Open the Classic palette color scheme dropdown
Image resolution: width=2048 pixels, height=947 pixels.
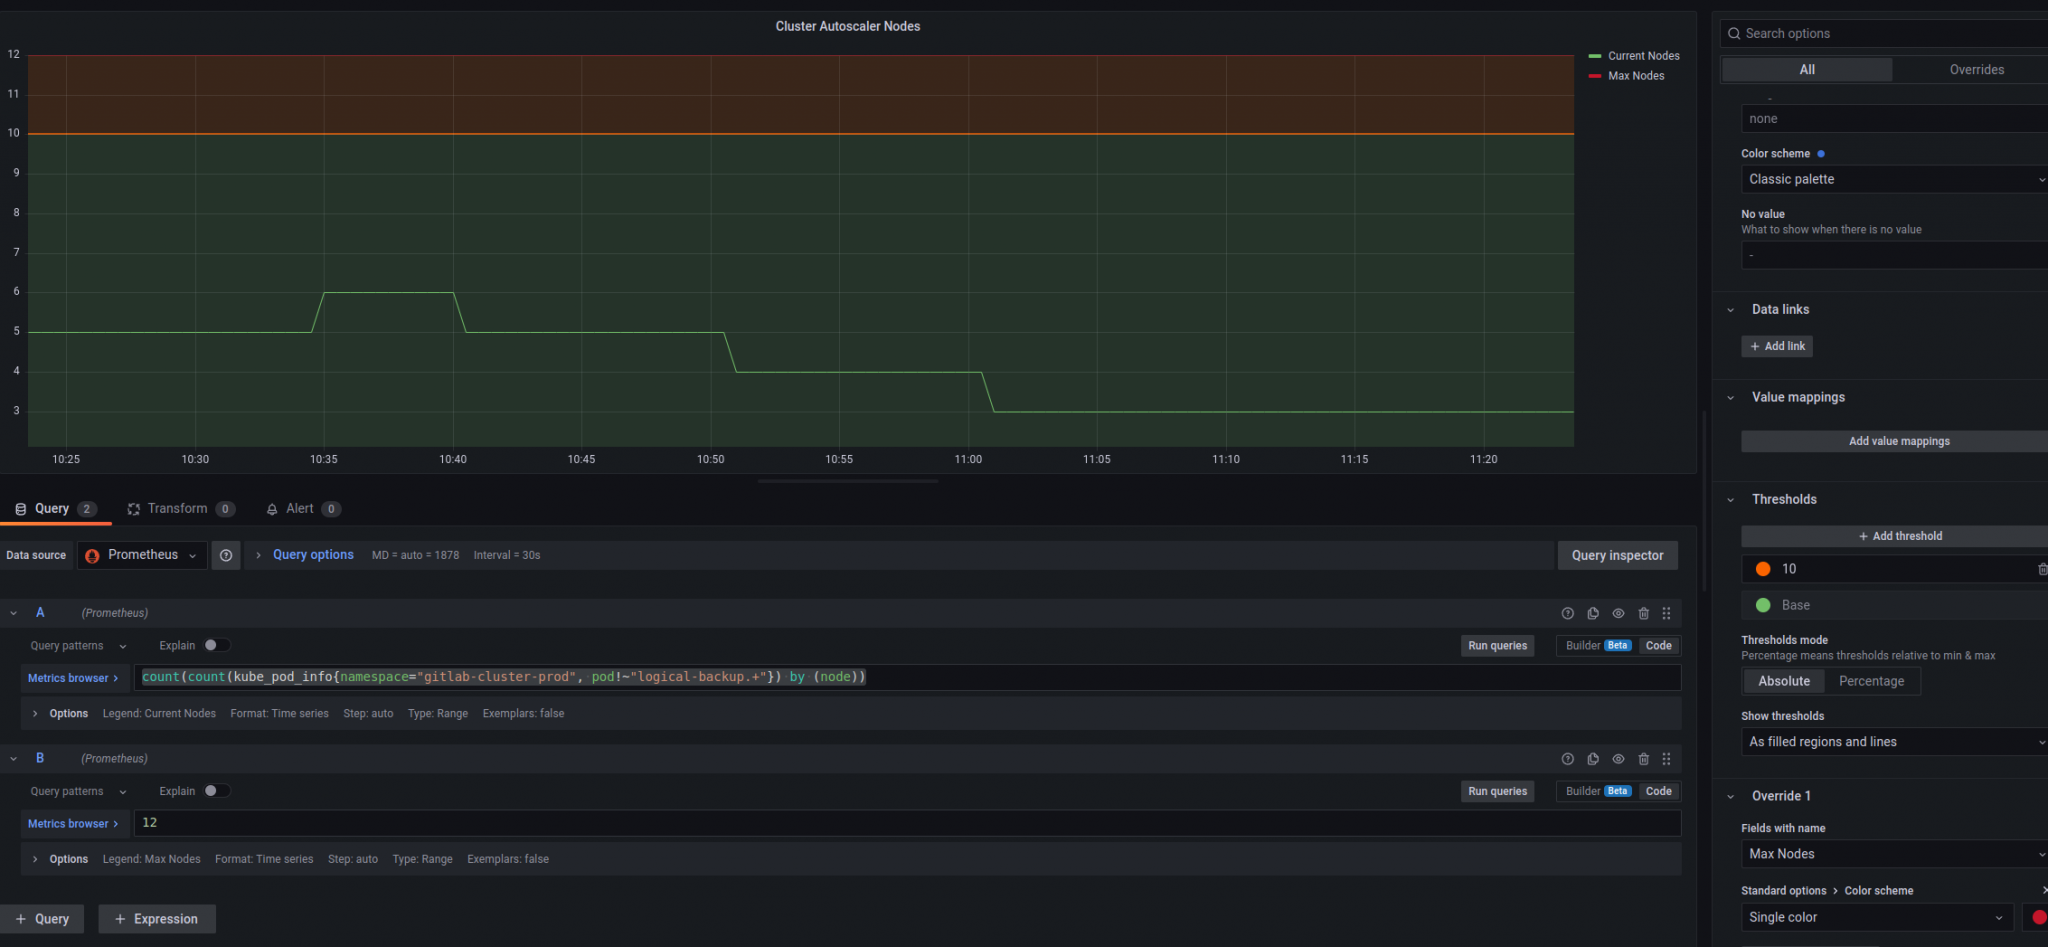(1892, 179)
